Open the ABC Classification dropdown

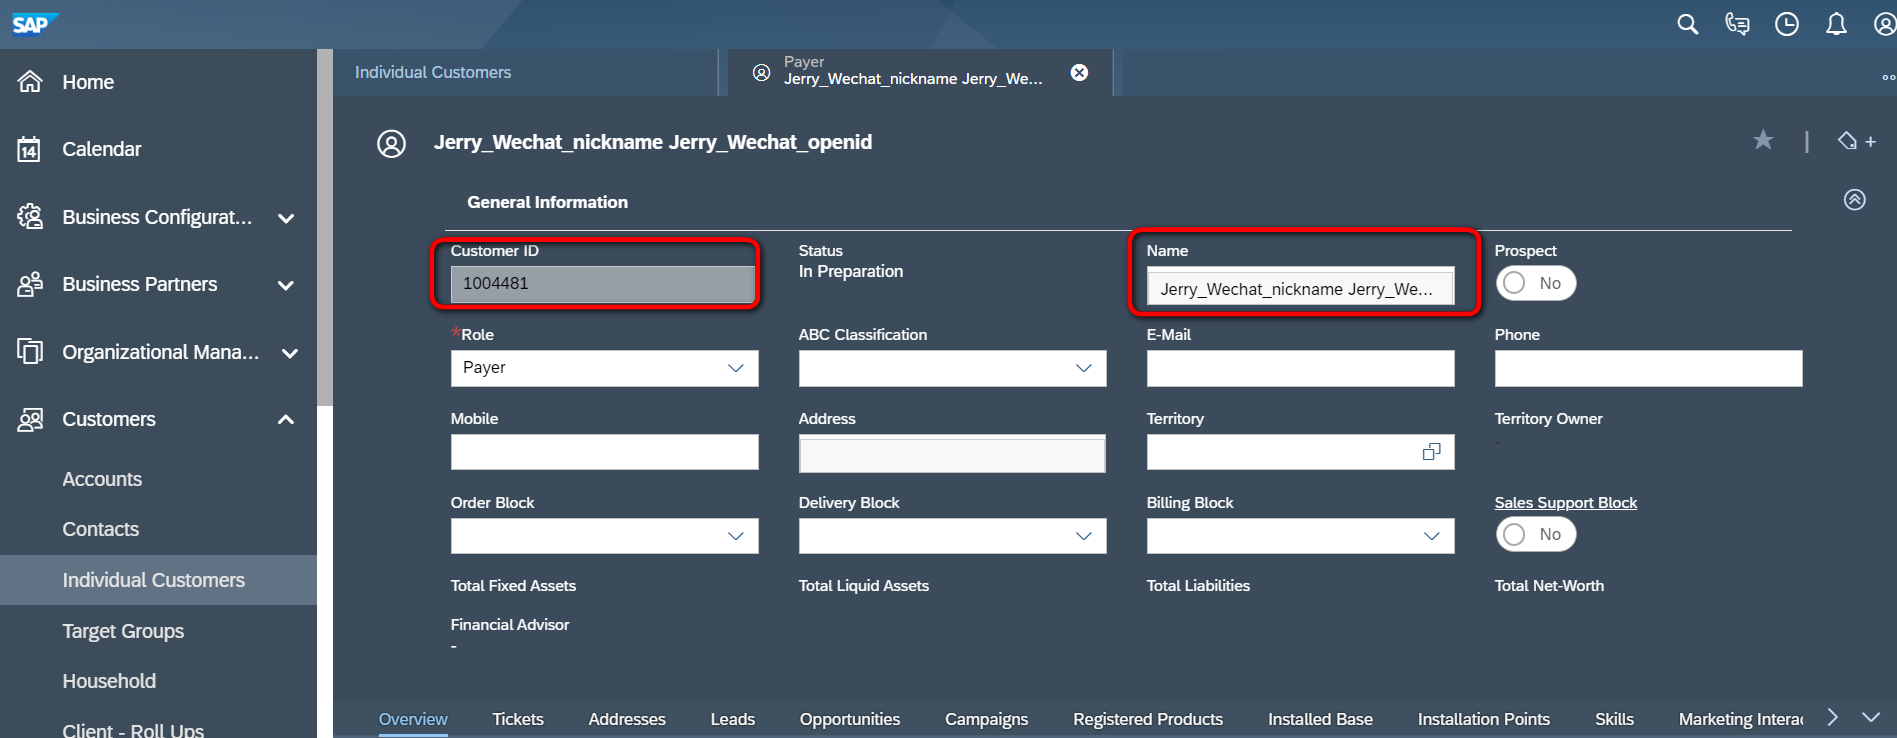click(1084, 368)
